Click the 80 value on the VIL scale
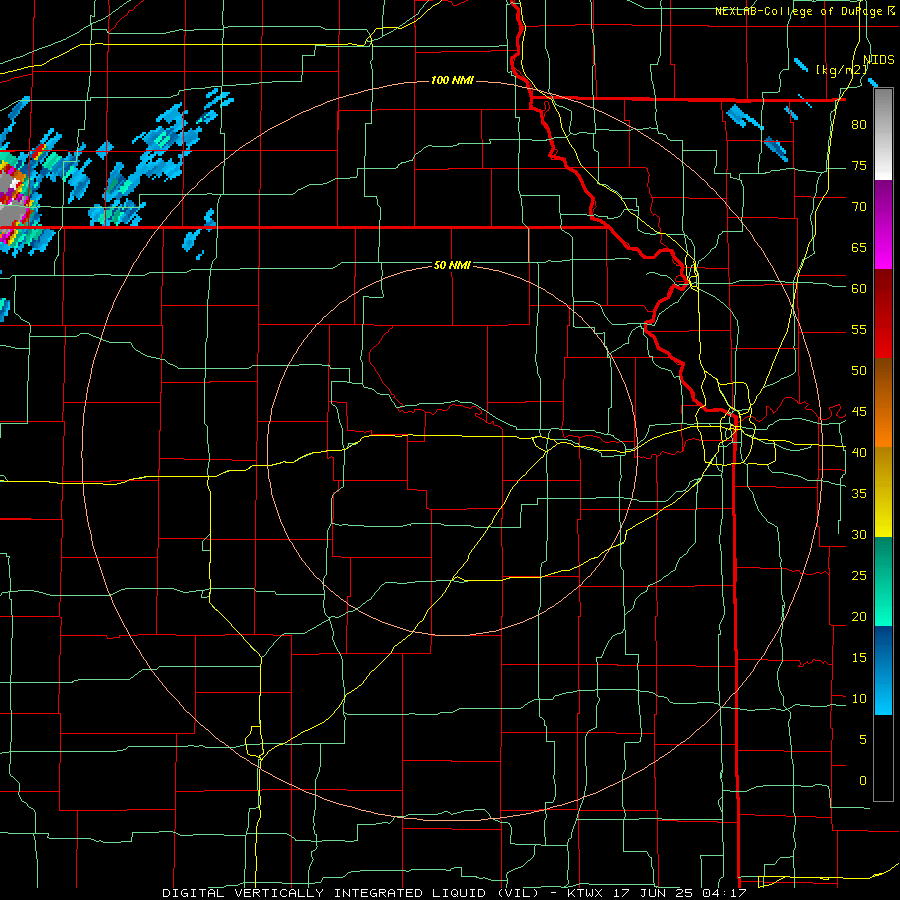 coord(859,125)
